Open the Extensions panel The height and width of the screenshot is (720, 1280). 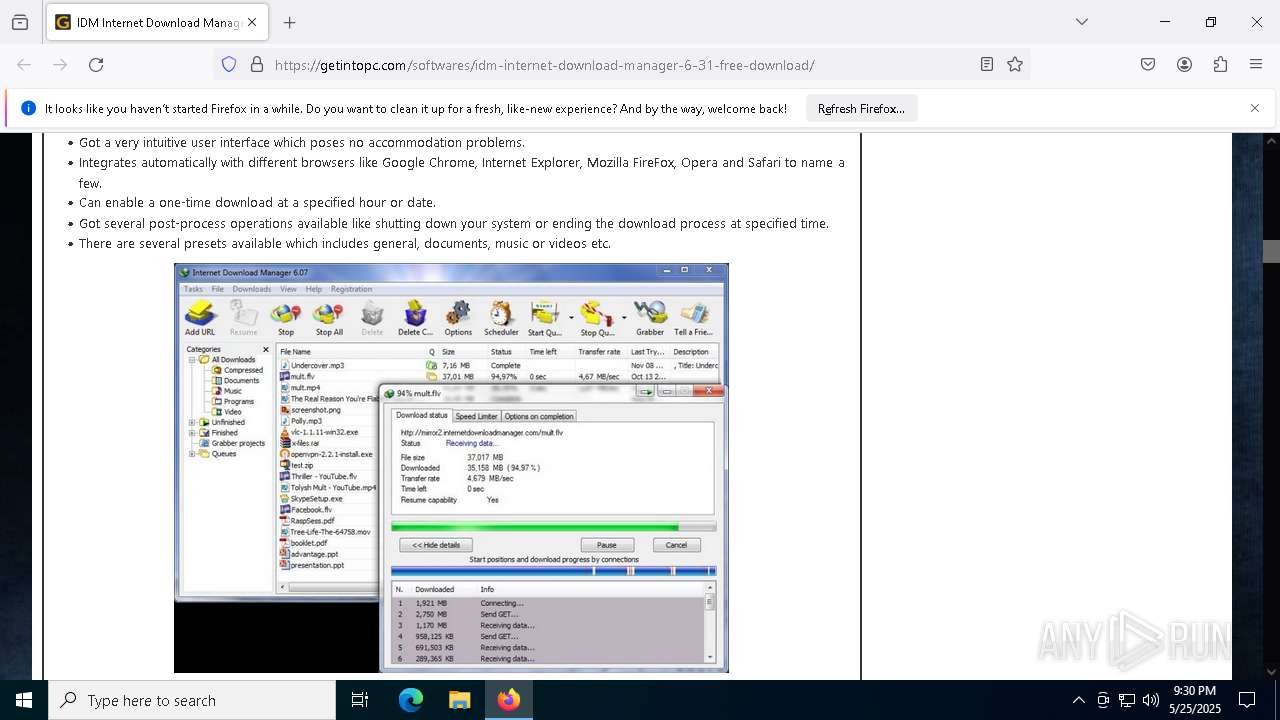point(1220,64)
